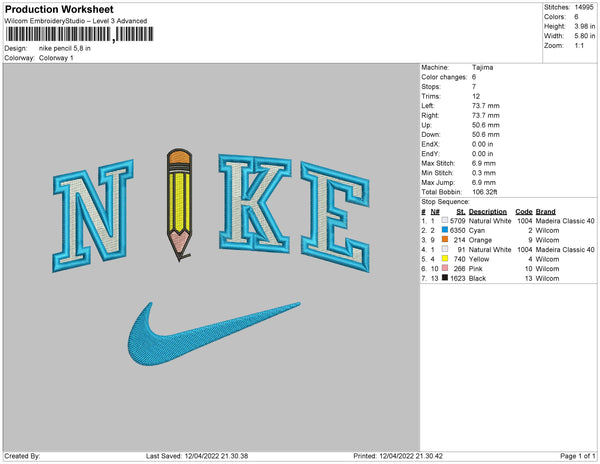Click the embroidered letter E
The width and height of the screenshot is (600, 464).
point(335,217)
